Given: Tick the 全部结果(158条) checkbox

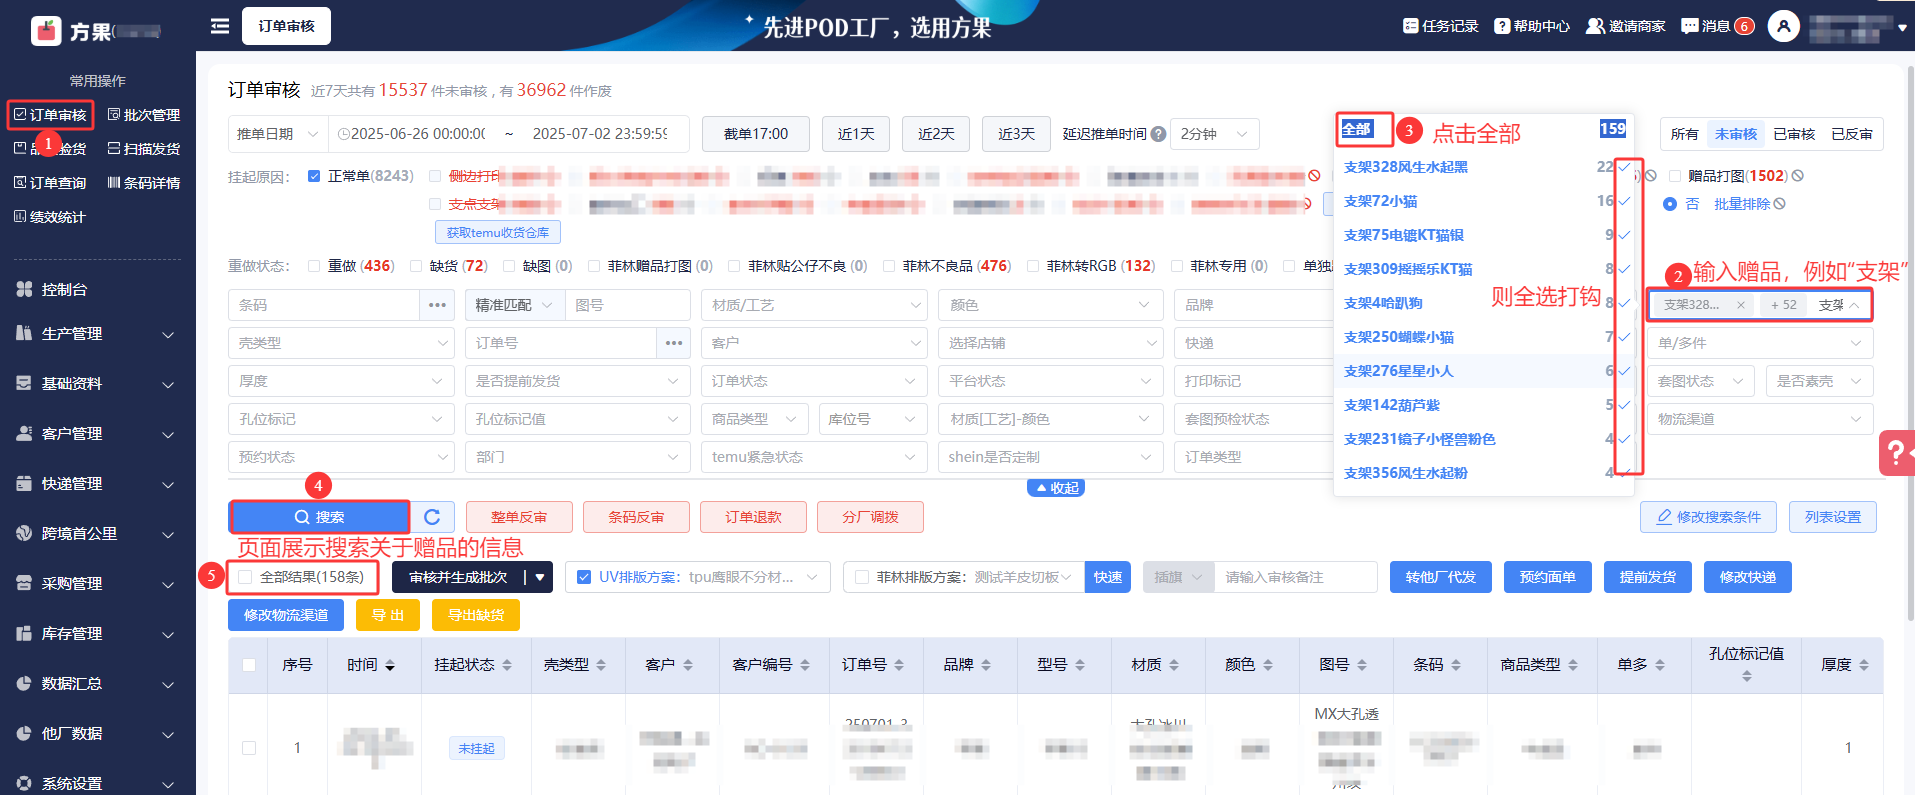Looking at the screenshot, I should tap(245, 577).
